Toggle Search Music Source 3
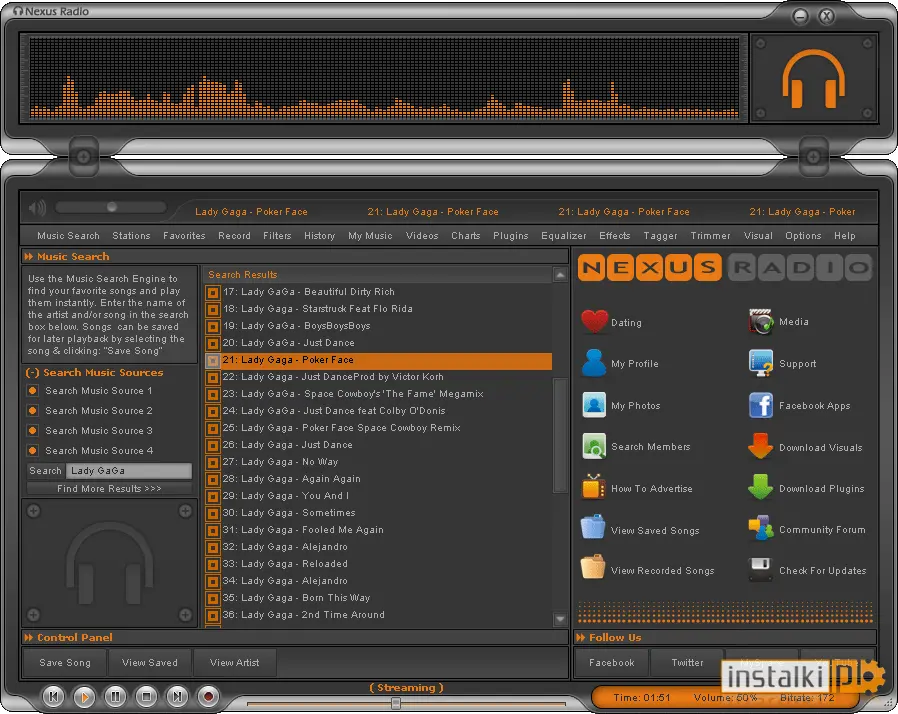The height and width of the screenshot is (714, 898). pos(33,431)
